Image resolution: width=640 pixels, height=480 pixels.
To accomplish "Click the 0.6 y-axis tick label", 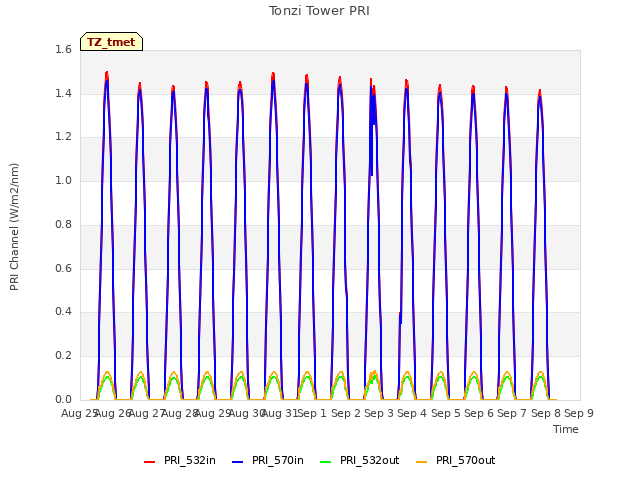I will (63, 268).
